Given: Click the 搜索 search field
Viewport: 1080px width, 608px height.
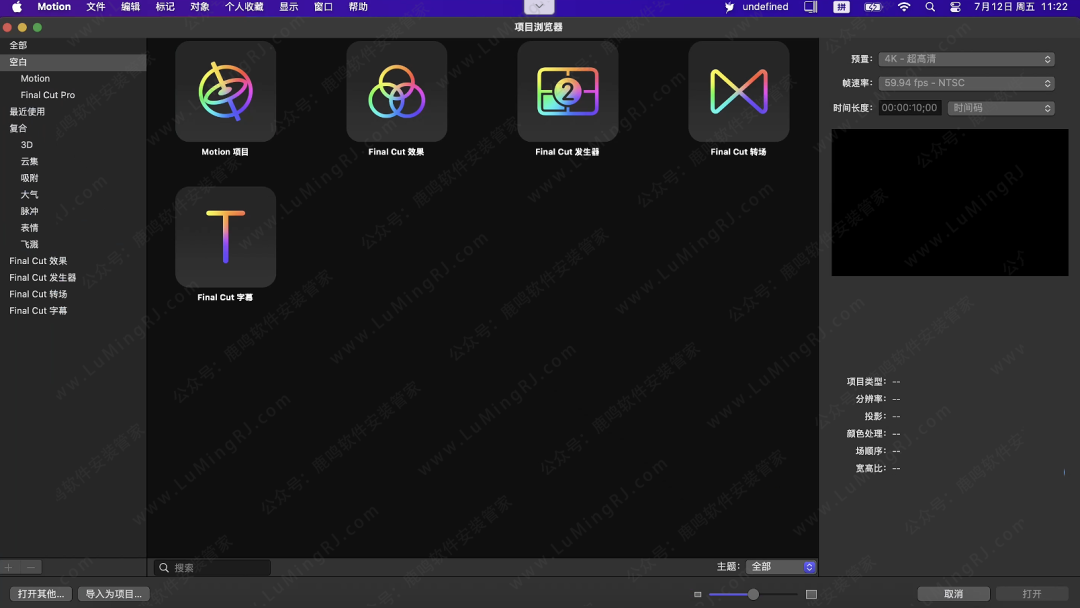Looking at the screenshot, I should [x=220, y=567].
